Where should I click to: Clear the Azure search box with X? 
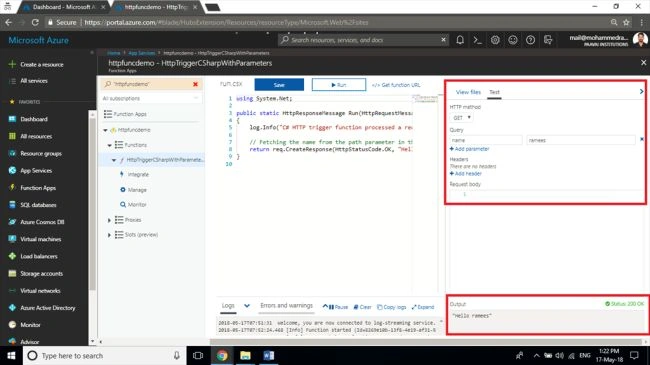443,40
